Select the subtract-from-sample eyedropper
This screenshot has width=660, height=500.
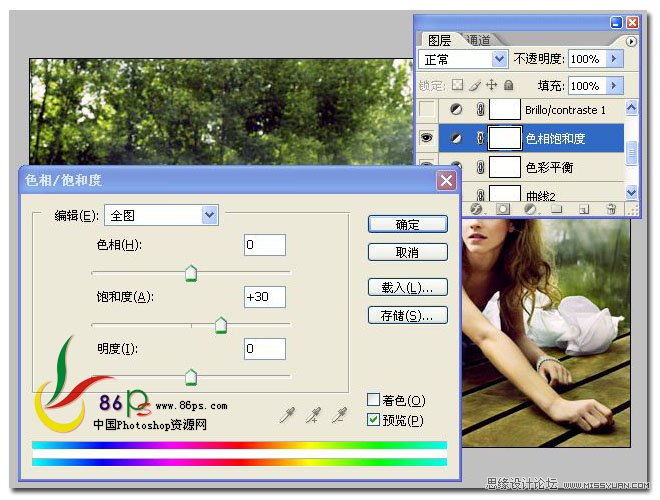(339, 415)
